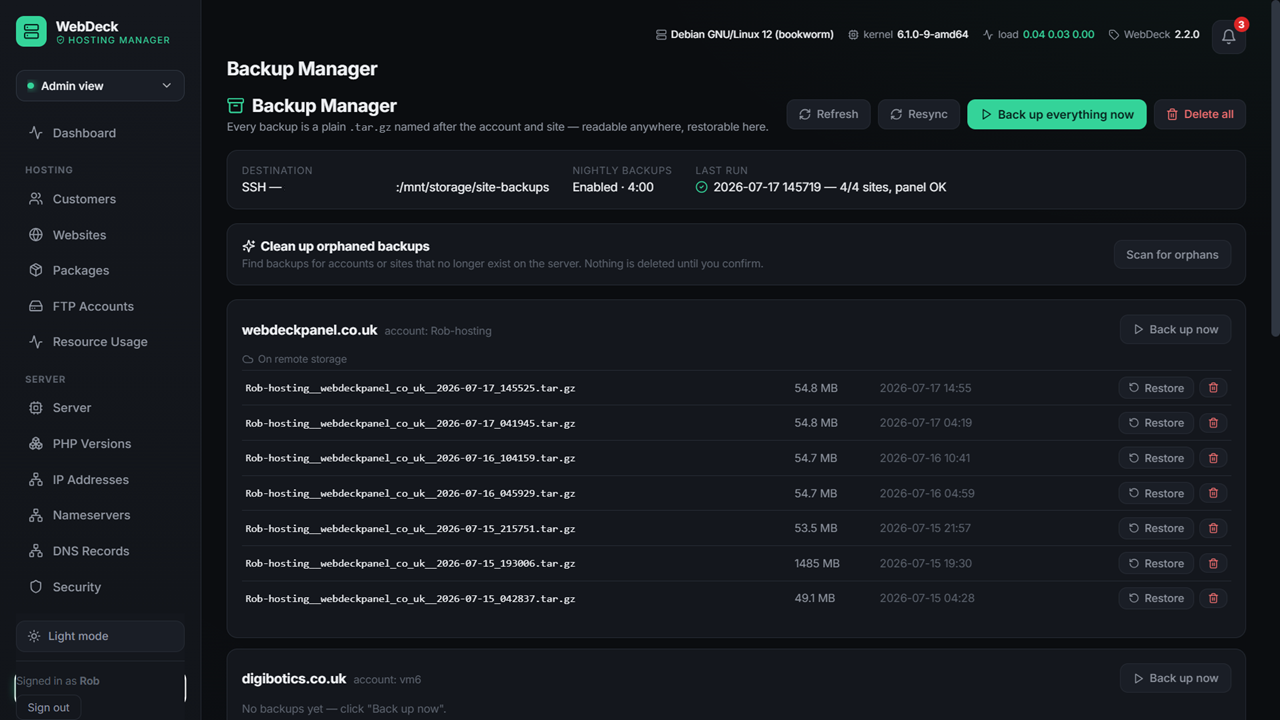Open Nameservers page
The image size is (1280, 720).
pyautogui.click(x=100, y=515)
